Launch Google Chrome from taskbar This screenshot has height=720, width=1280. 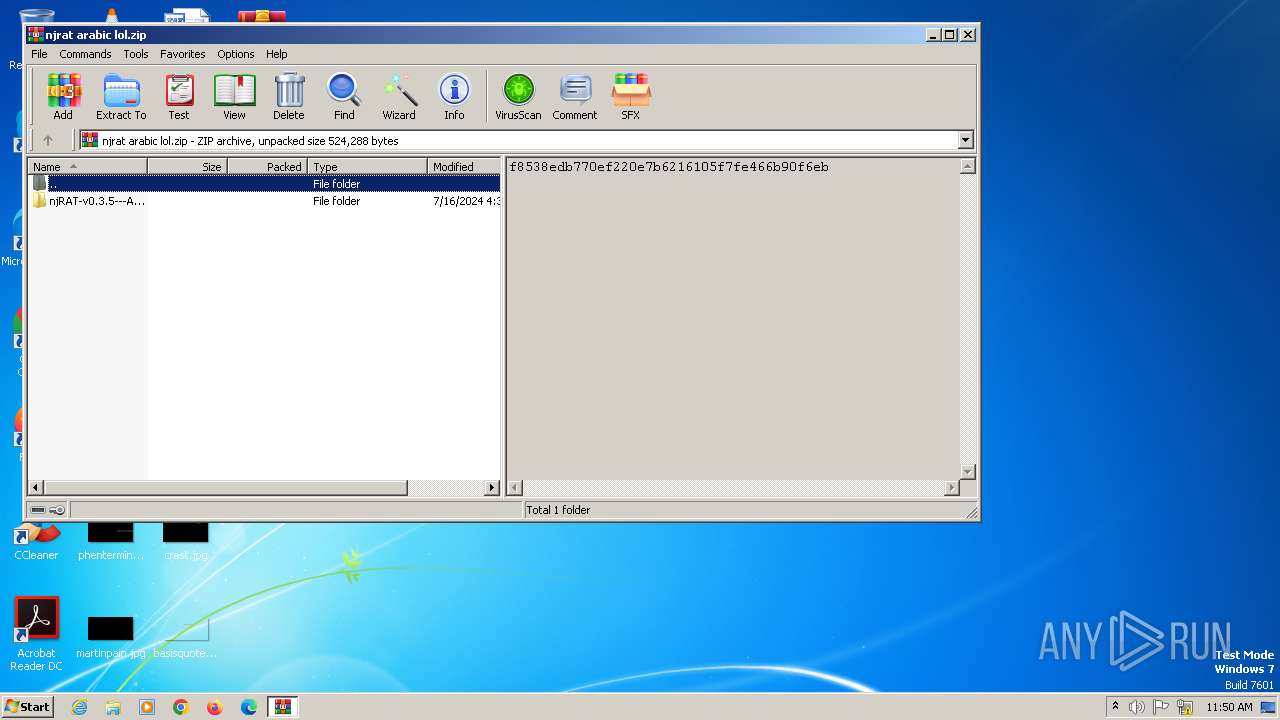181,707
